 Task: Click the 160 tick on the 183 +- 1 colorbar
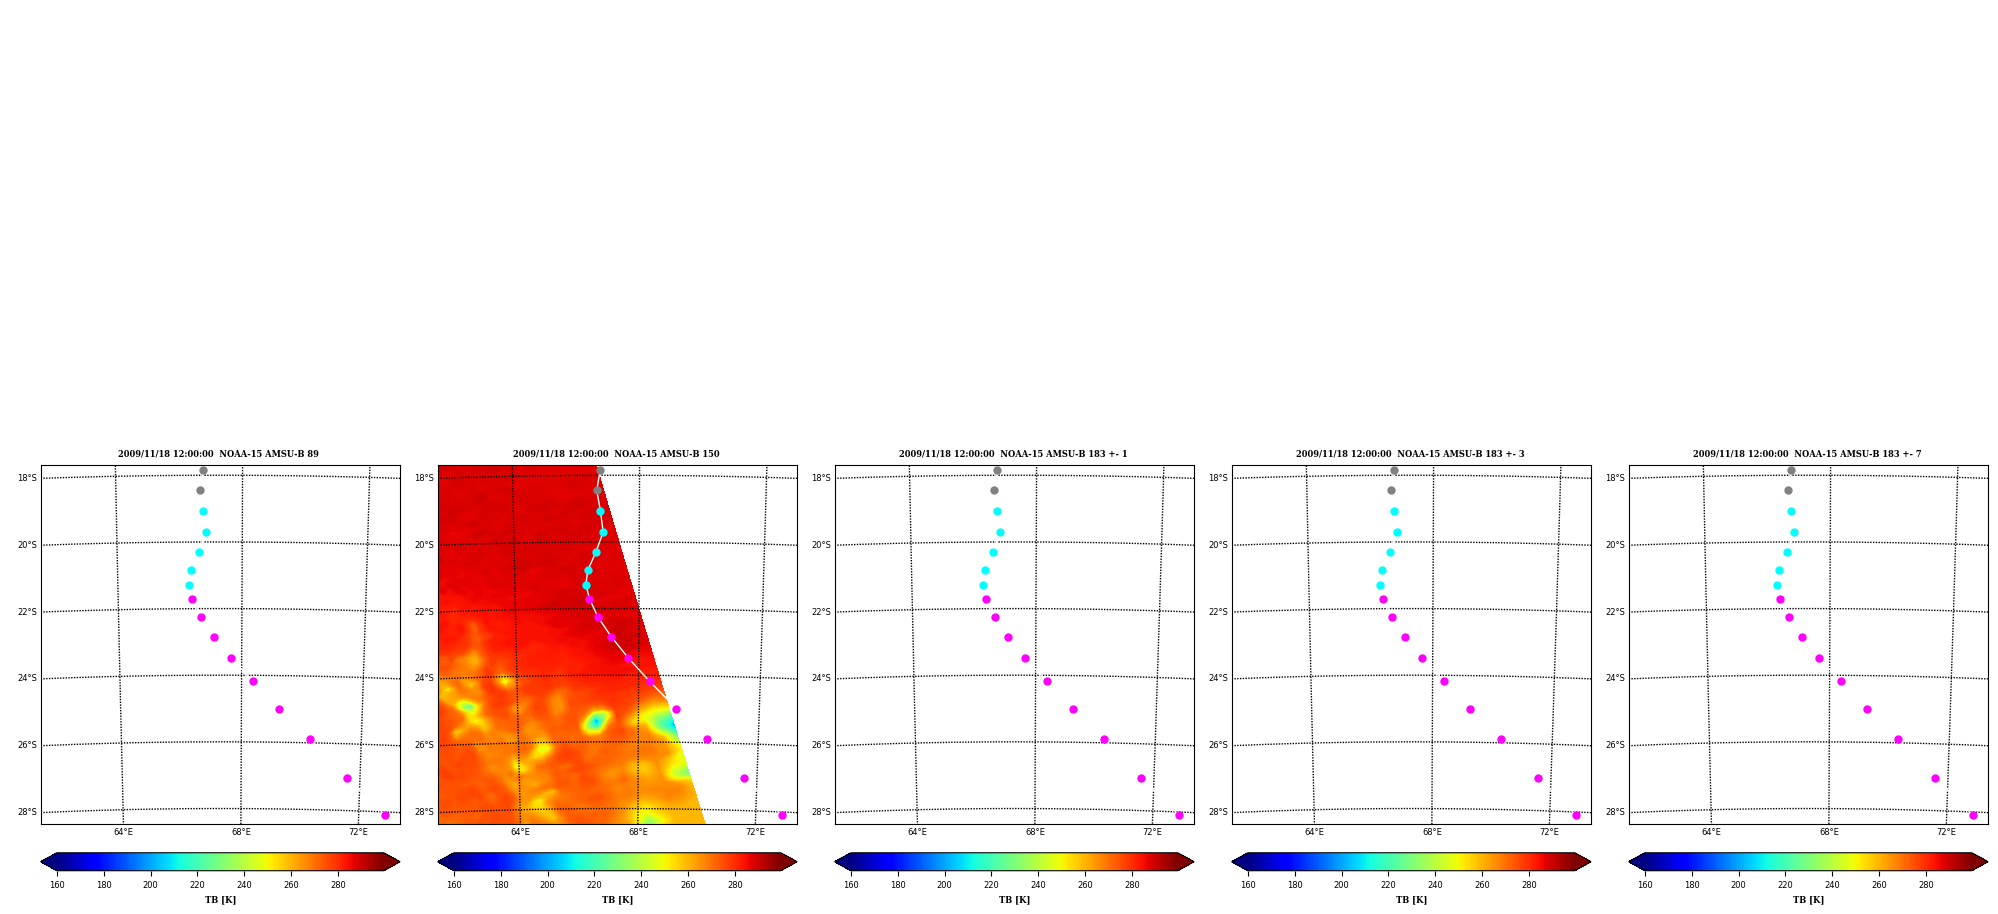[851, 885]
